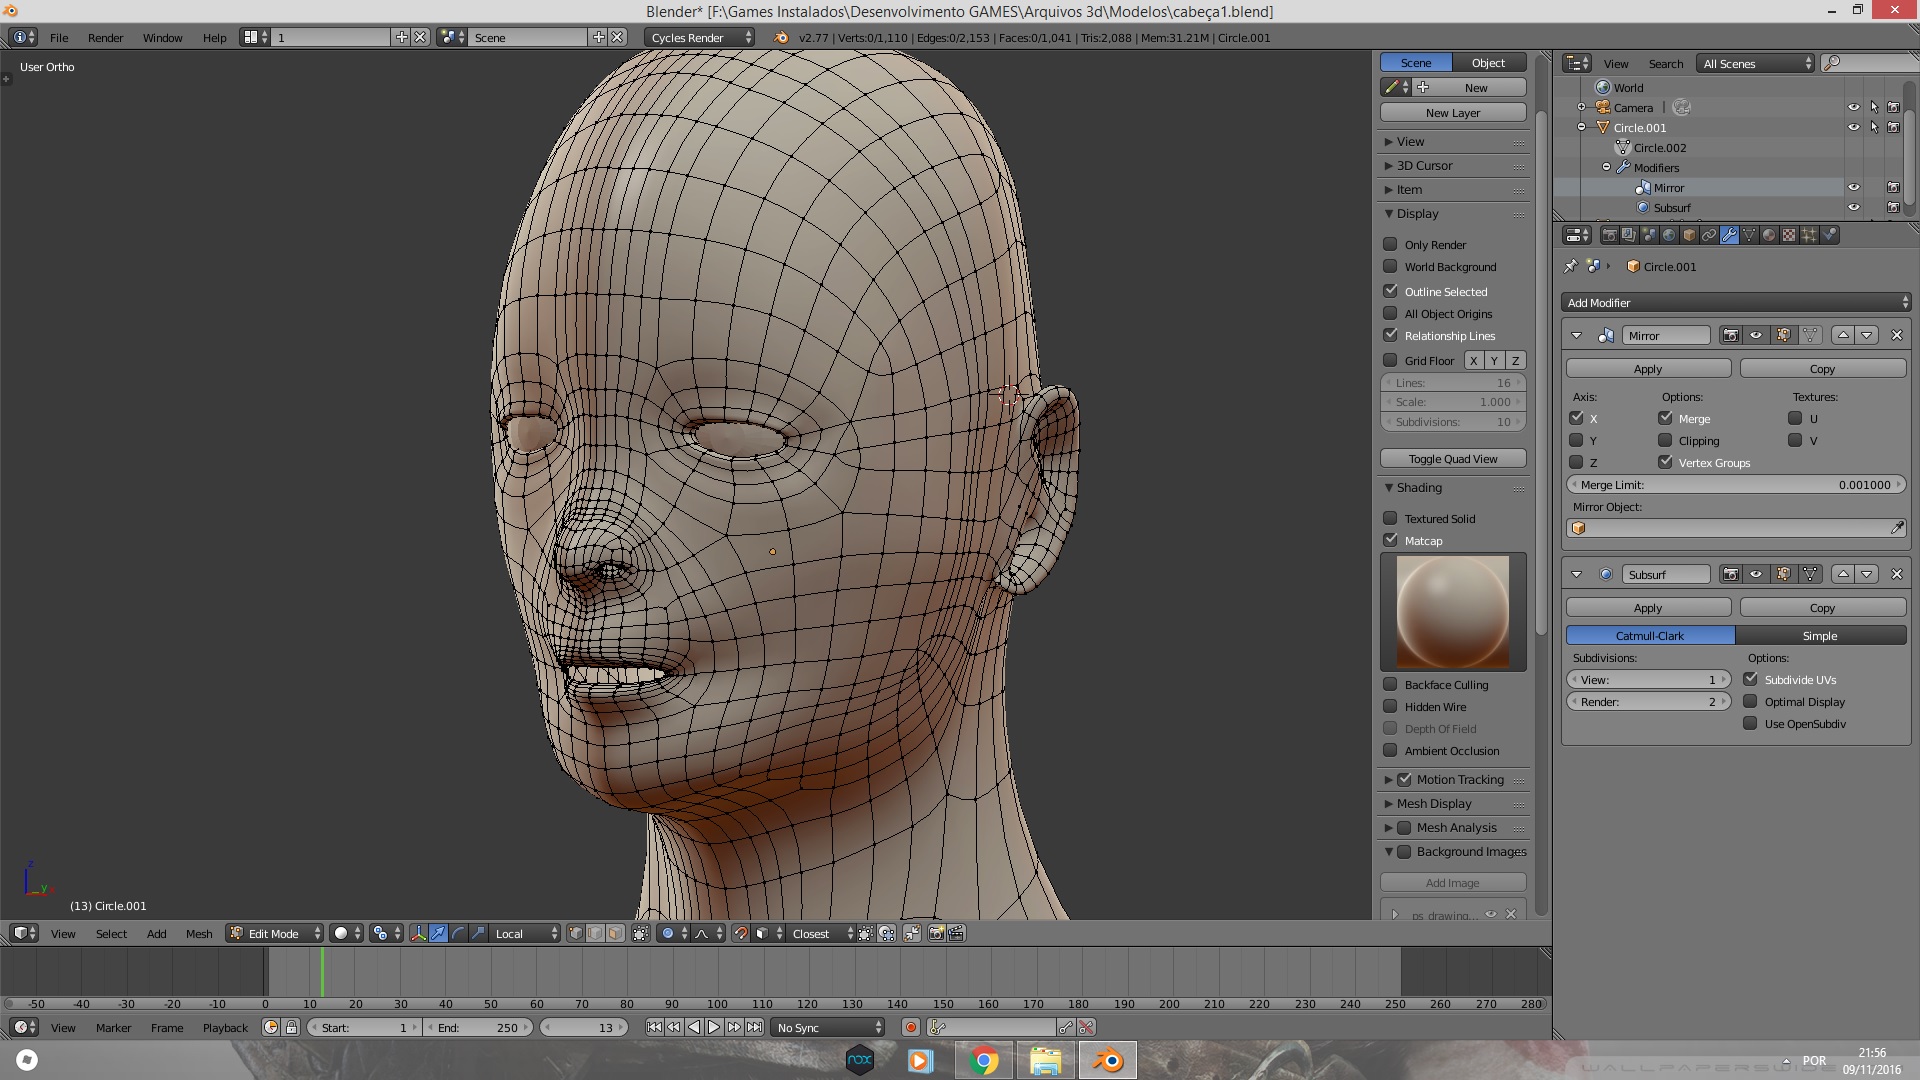Disable Outline Selected checkbox
The image size is (1920, 1080).
pos(1390,291)
